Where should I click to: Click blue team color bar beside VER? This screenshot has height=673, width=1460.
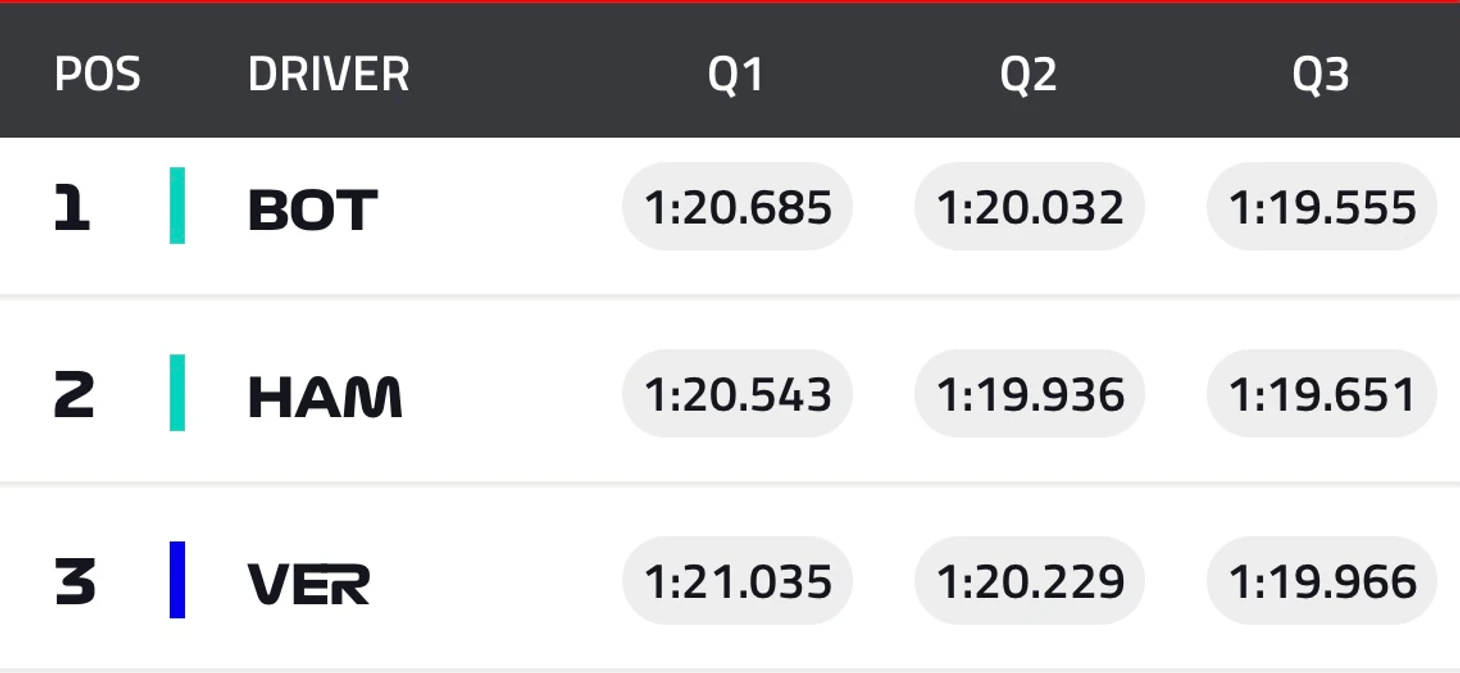click(177, 580)
